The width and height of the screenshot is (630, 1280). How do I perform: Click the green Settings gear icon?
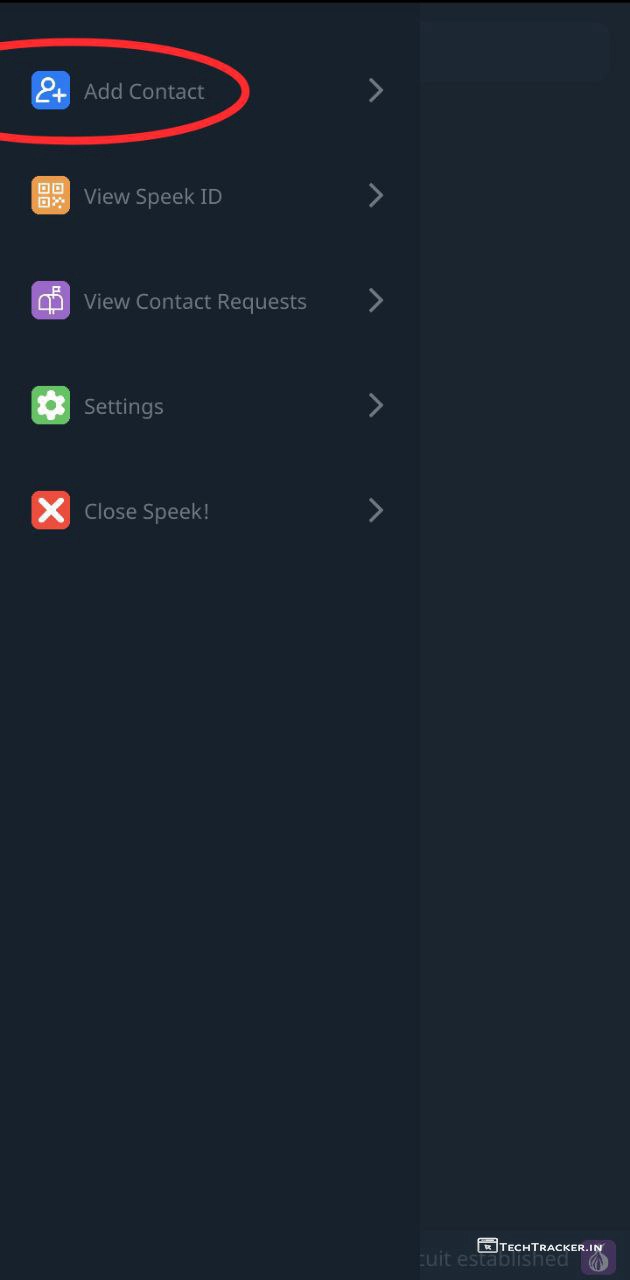click(x=50, y=406)
